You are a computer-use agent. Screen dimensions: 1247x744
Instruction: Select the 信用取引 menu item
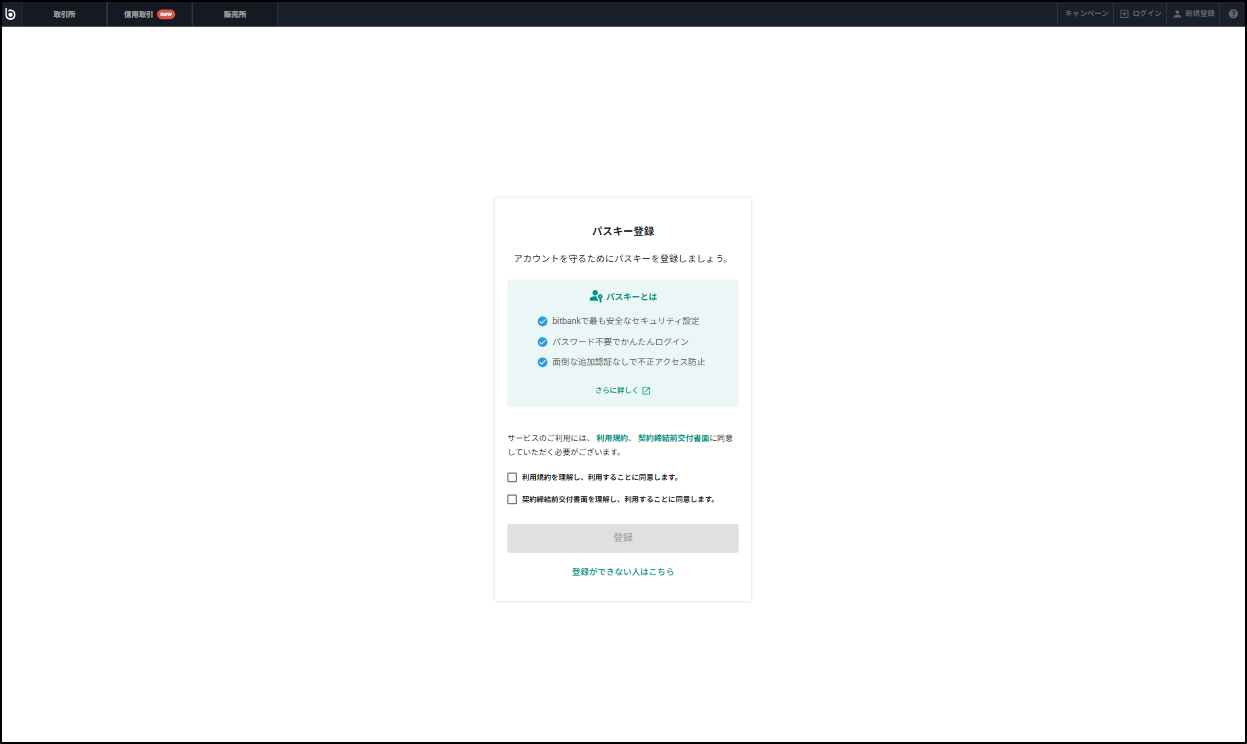(141, 14)
